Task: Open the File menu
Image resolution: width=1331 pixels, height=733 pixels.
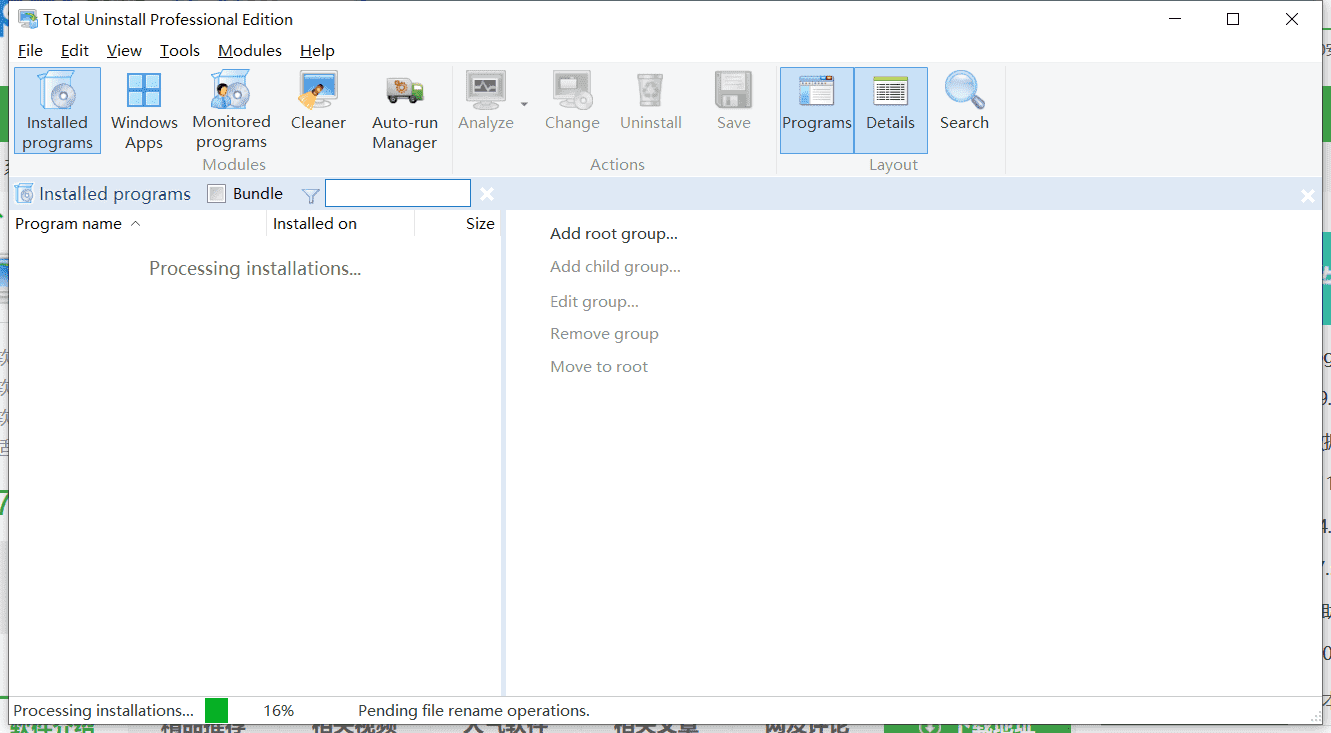Action: 30,50
